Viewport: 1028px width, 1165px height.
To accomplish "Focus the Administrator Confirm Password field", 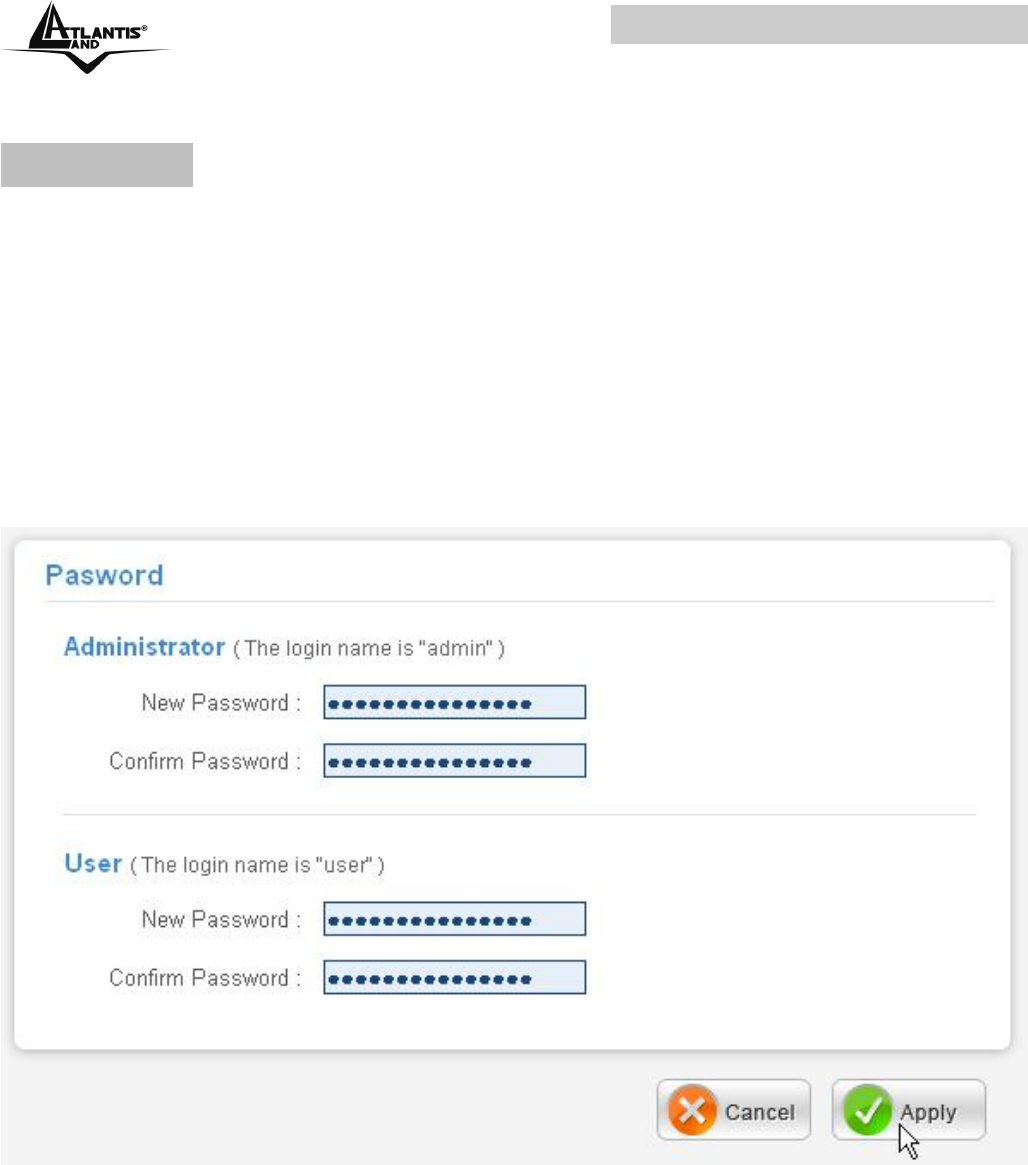I will 454,761.
